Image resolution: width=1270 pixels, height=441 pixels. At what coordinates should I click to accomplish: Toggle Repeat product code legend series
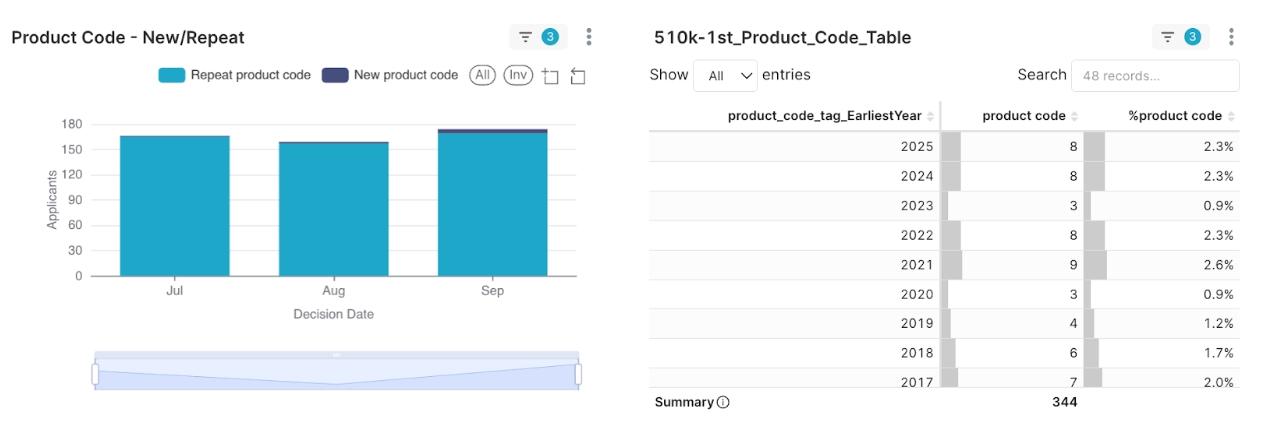(235, 75)
